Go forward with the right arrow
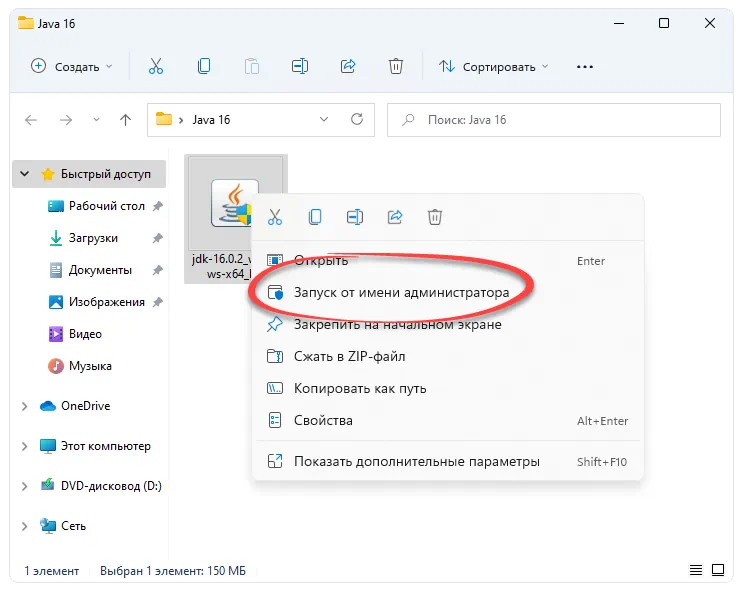 (x=66, y=120)
